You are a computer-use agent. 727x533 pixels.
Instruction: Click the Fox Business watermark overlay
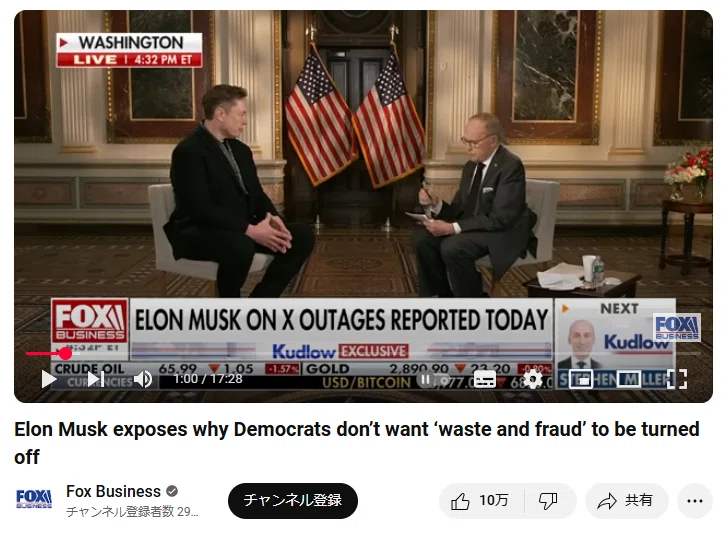pos(676,327)
